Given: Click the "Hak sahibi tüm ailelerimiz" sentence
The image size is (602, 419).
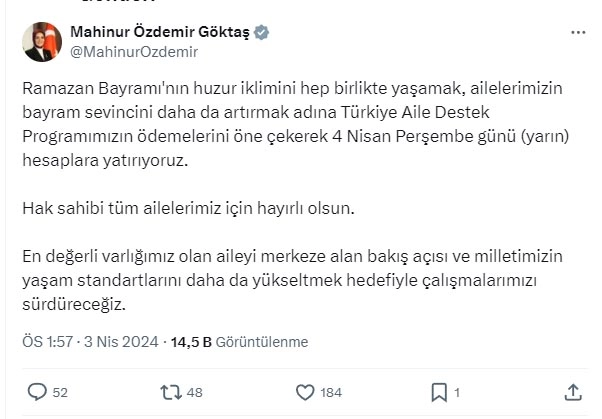Looking at the screenshot, I should click(x=189, y=209).
